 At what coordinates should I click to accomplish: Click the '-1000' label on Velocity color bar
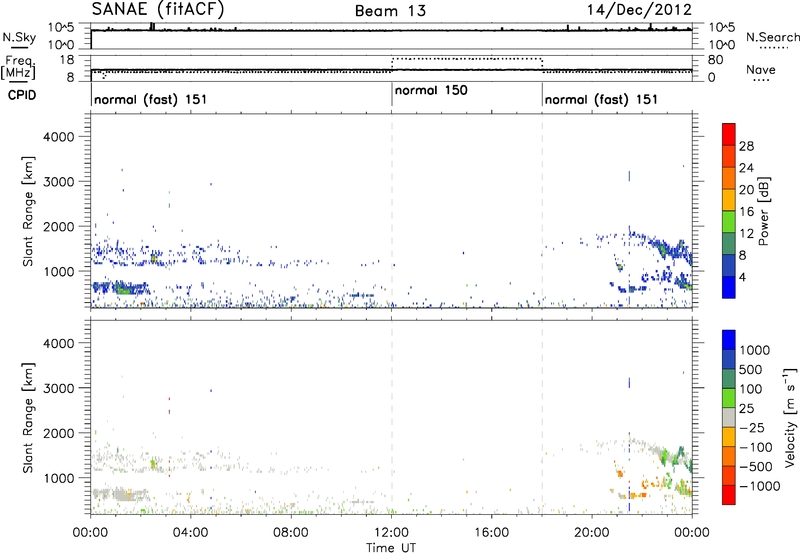coord(760,486)
